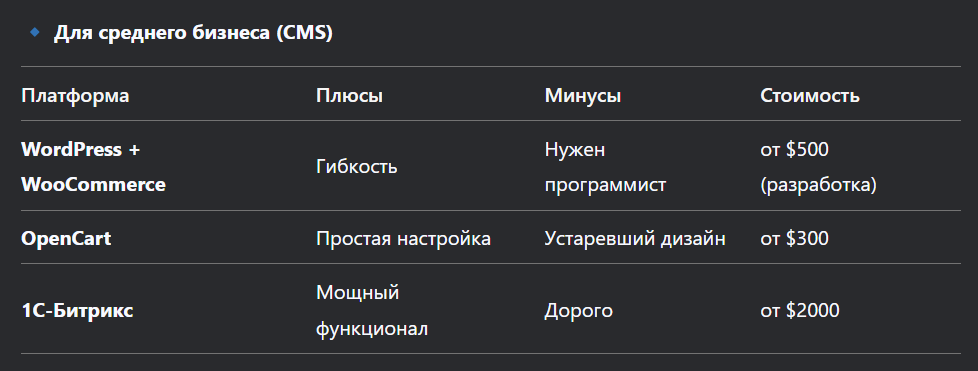Viewport: 978px width, 371px height.
Task: Click the 'Устаревший дизайн' cell
Action: pyautogui.click(x=635, y=238)
